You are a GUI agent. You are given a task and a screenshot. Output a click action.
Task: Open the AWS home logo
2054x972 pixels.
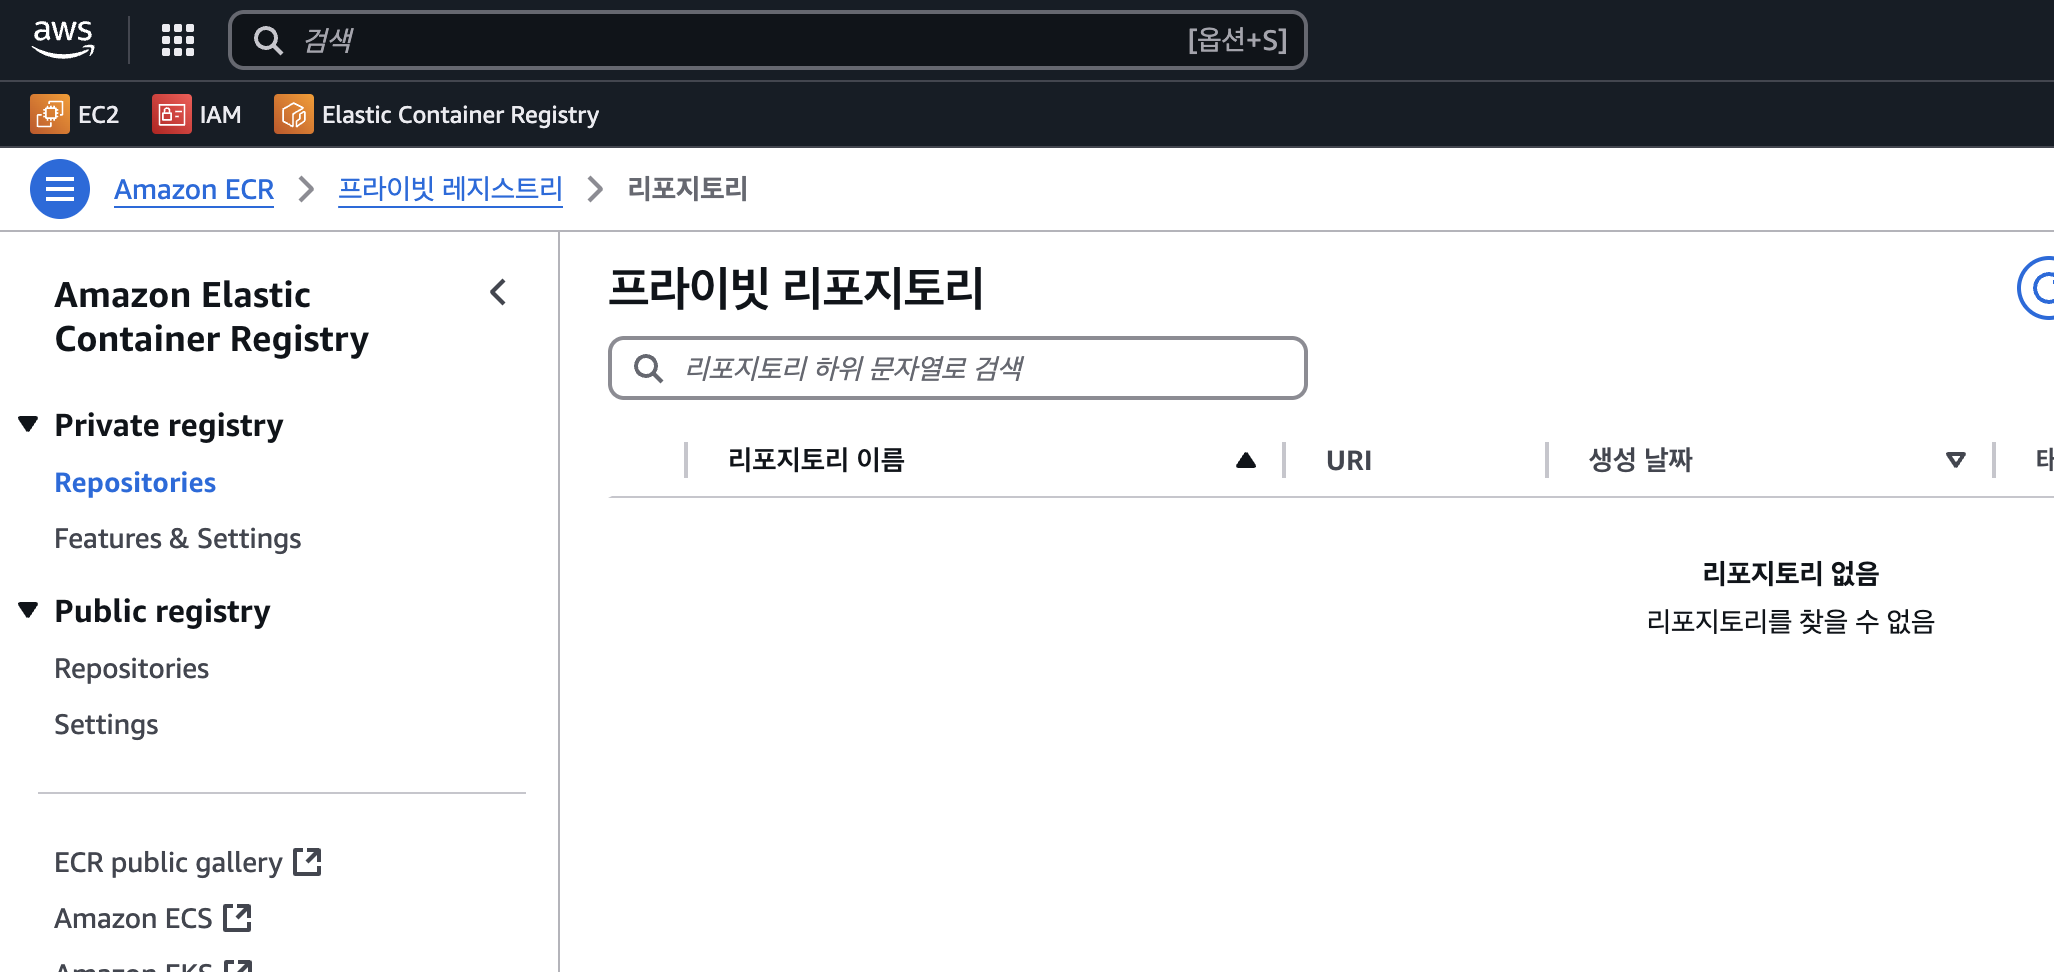point(63,39)
